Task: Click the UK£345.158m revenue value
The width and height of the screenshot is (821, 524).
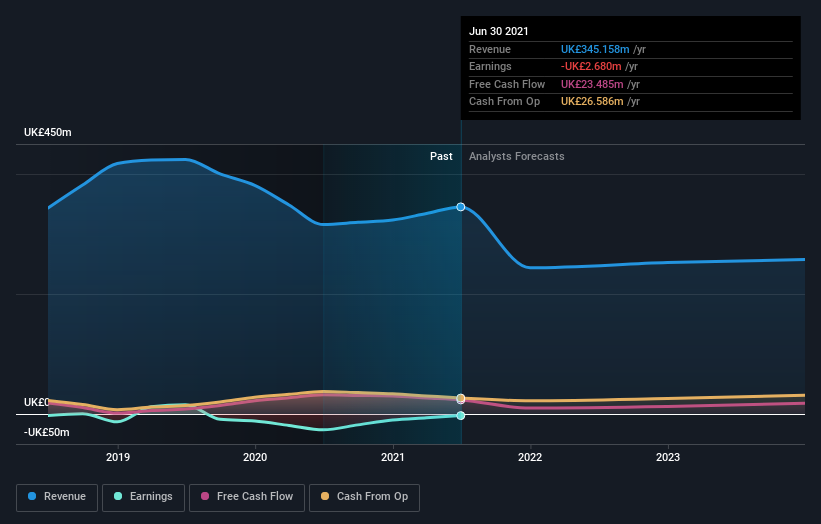Action: (x=595, y=49)
